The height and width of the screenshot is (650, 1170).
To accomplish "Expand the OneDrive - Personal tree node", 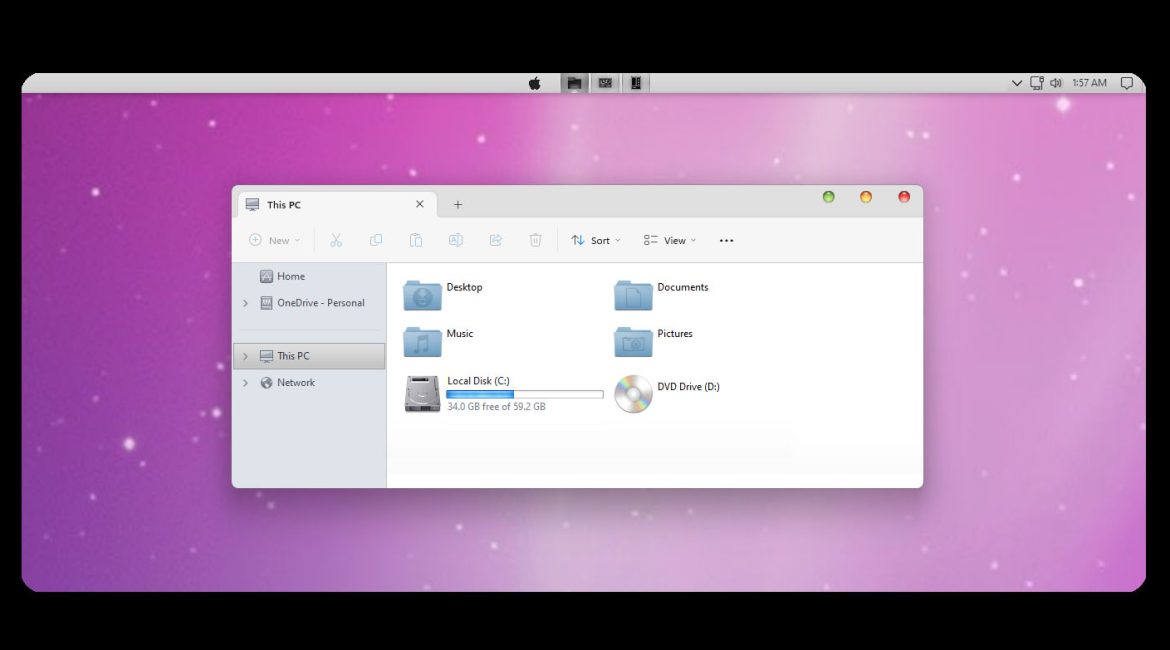I will (x=245, y=303).
